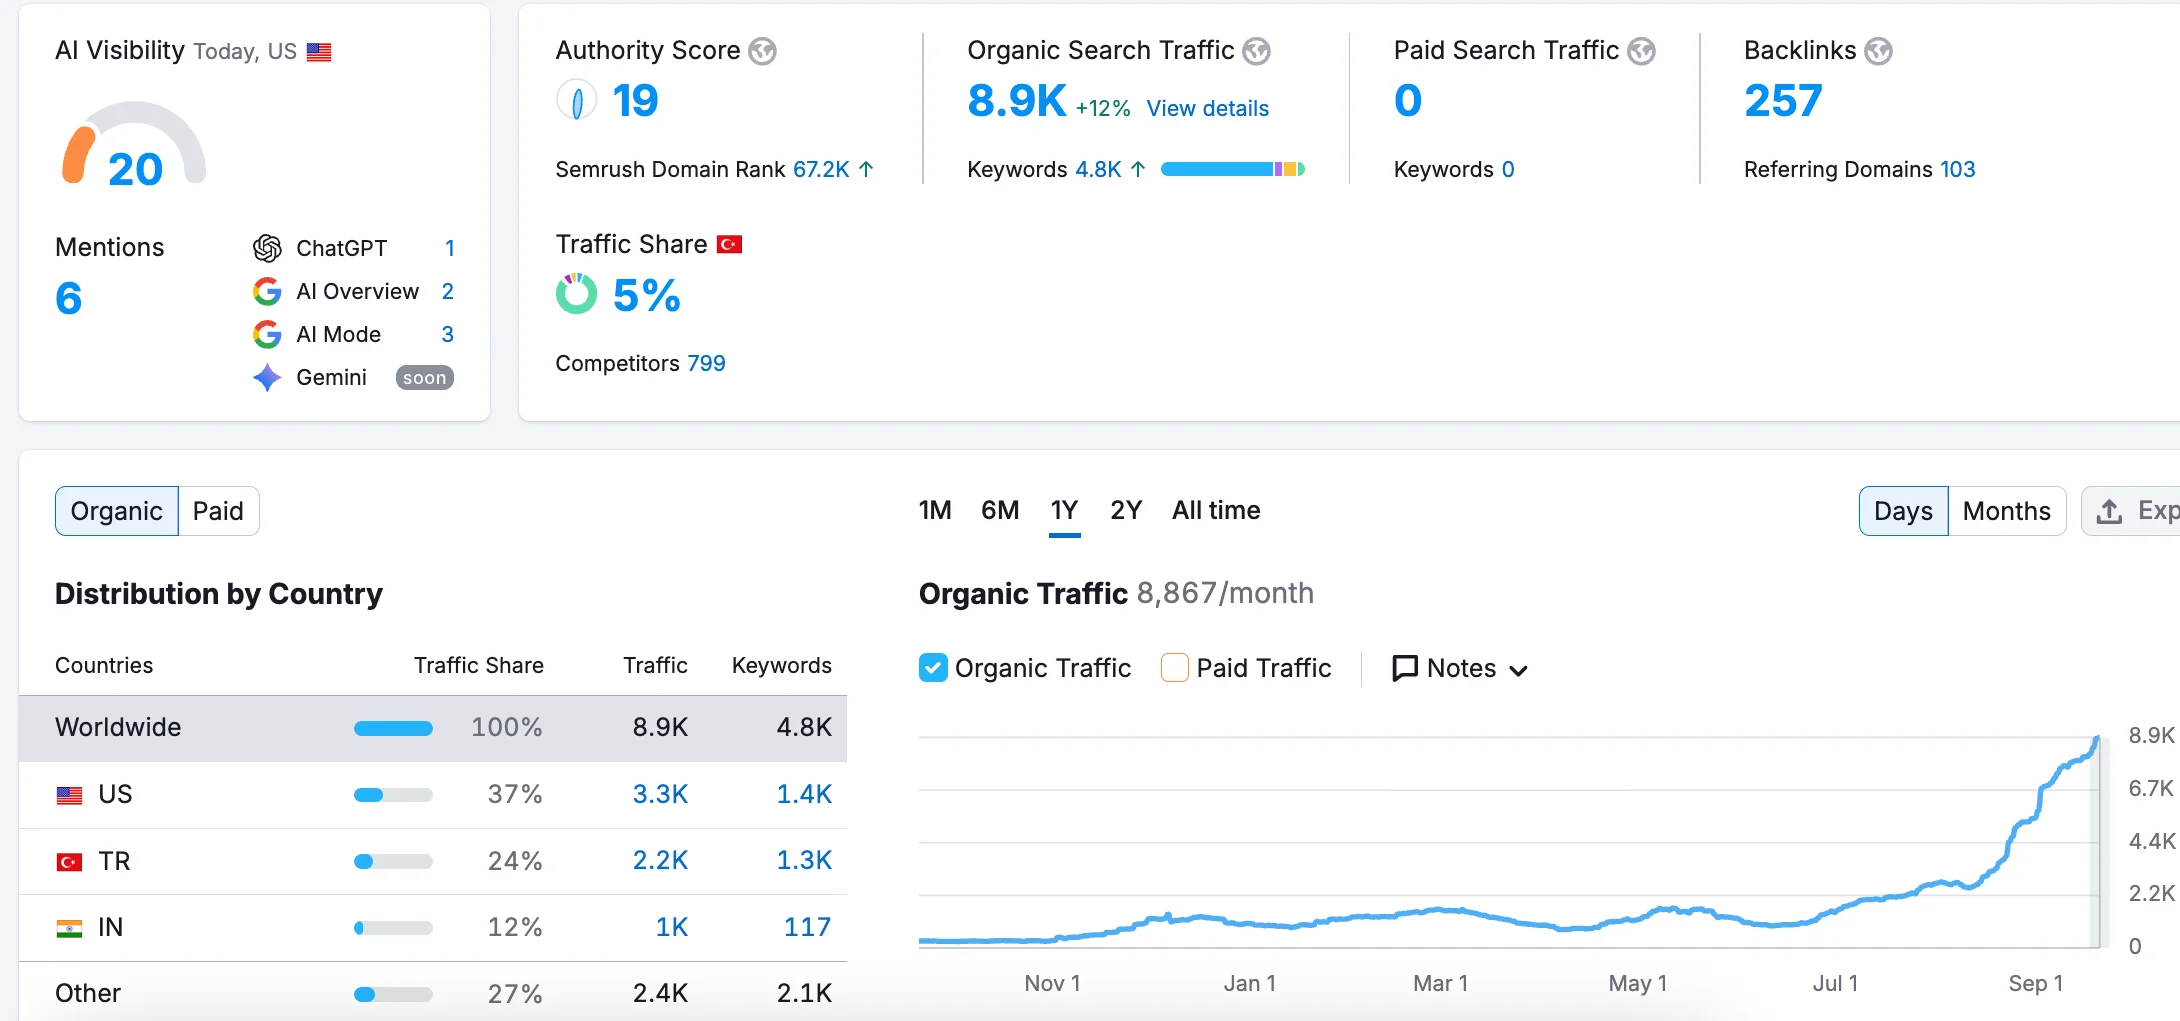The image size is (2180, 1021).
Task: Expand the Notes dropdown
Action: tap(1459, 668)
